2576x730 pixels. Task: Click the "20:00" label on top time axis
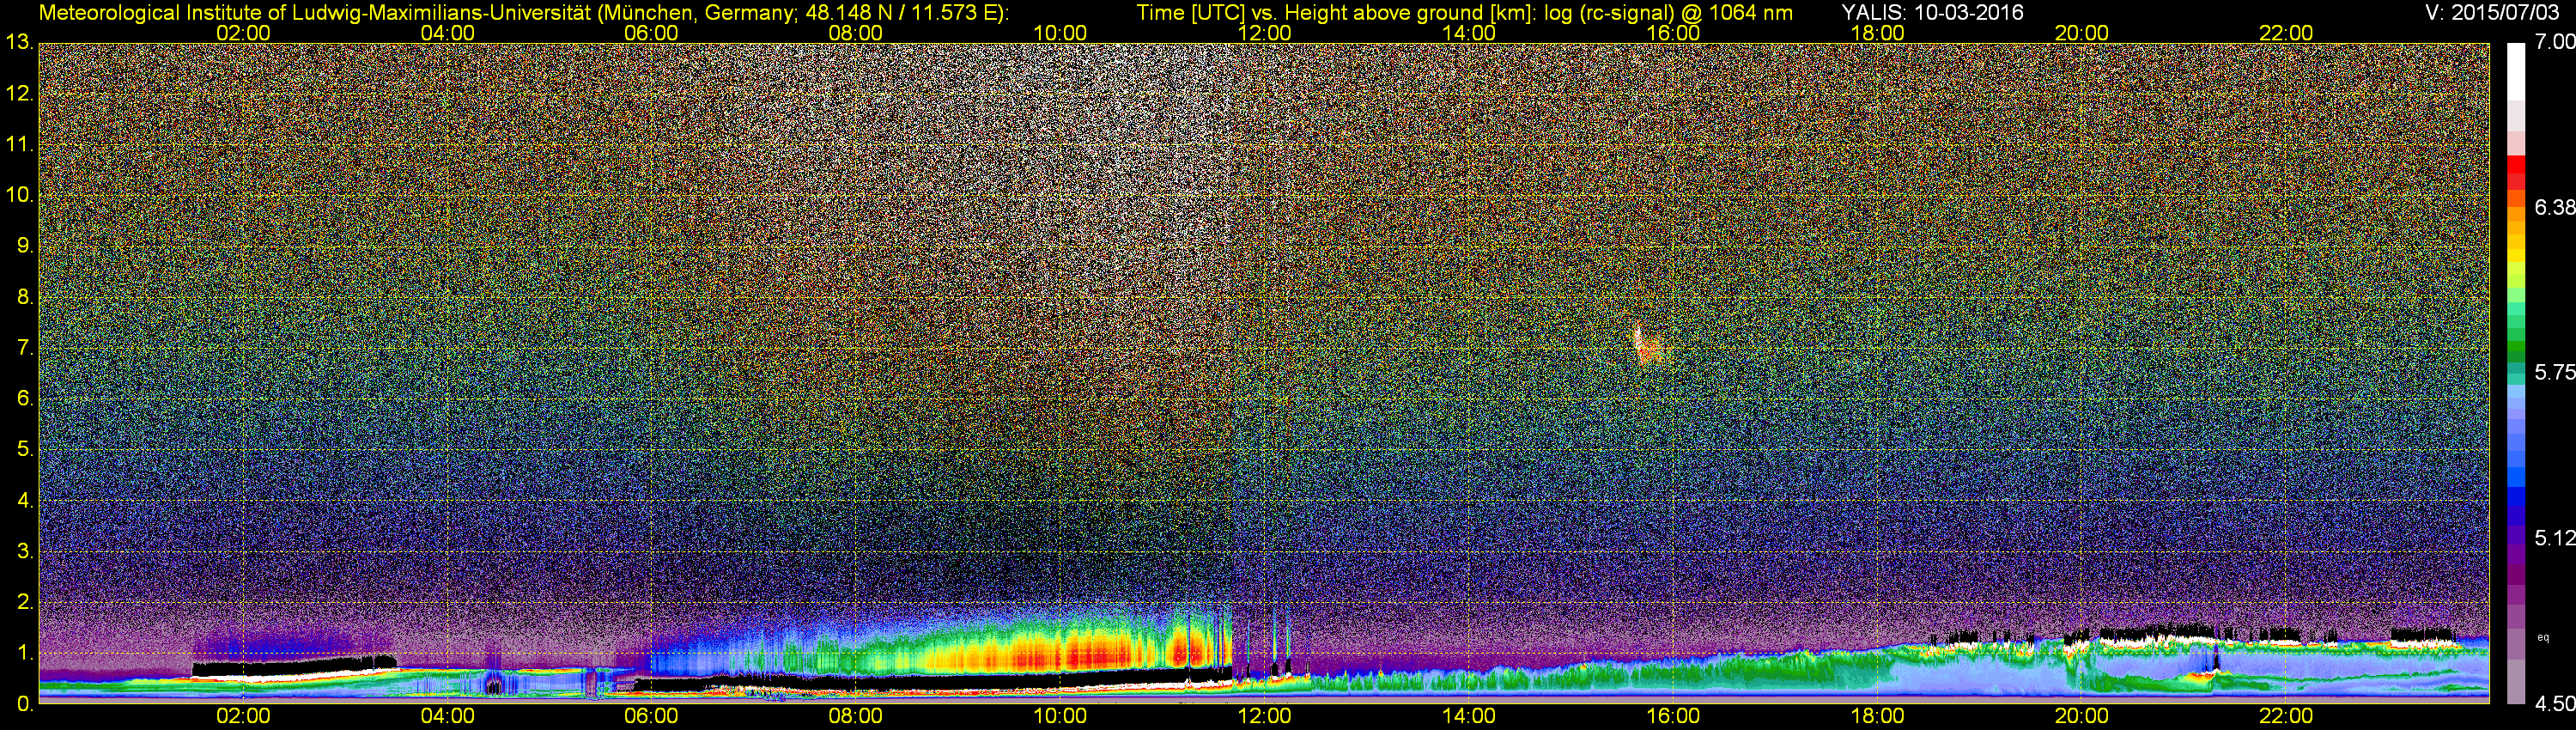2082,33
